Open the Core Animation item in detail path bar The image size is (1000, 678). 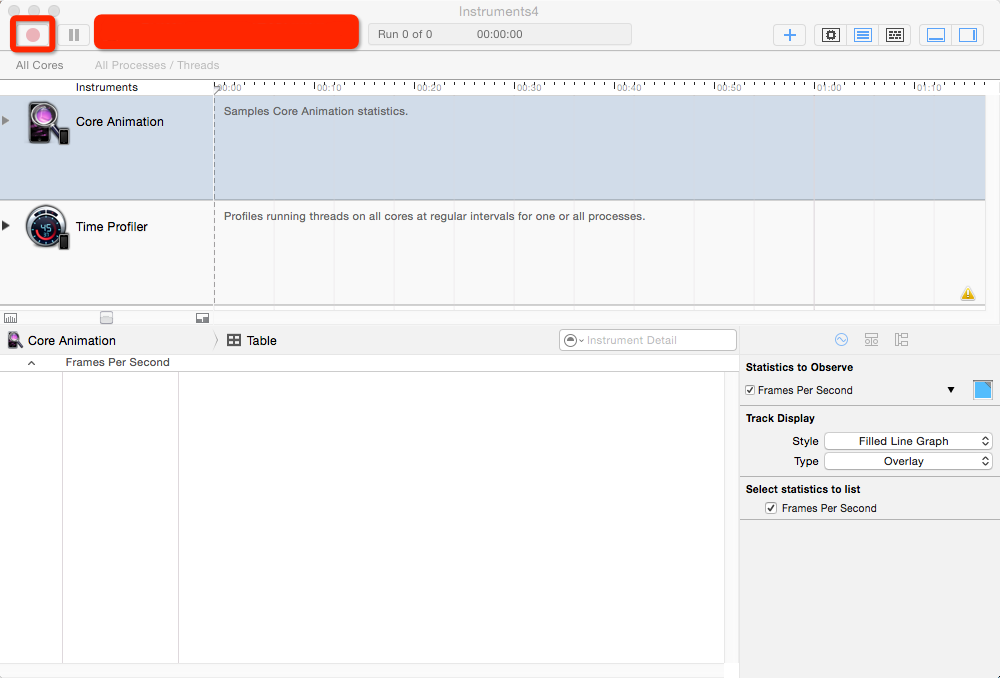point(62,341)
